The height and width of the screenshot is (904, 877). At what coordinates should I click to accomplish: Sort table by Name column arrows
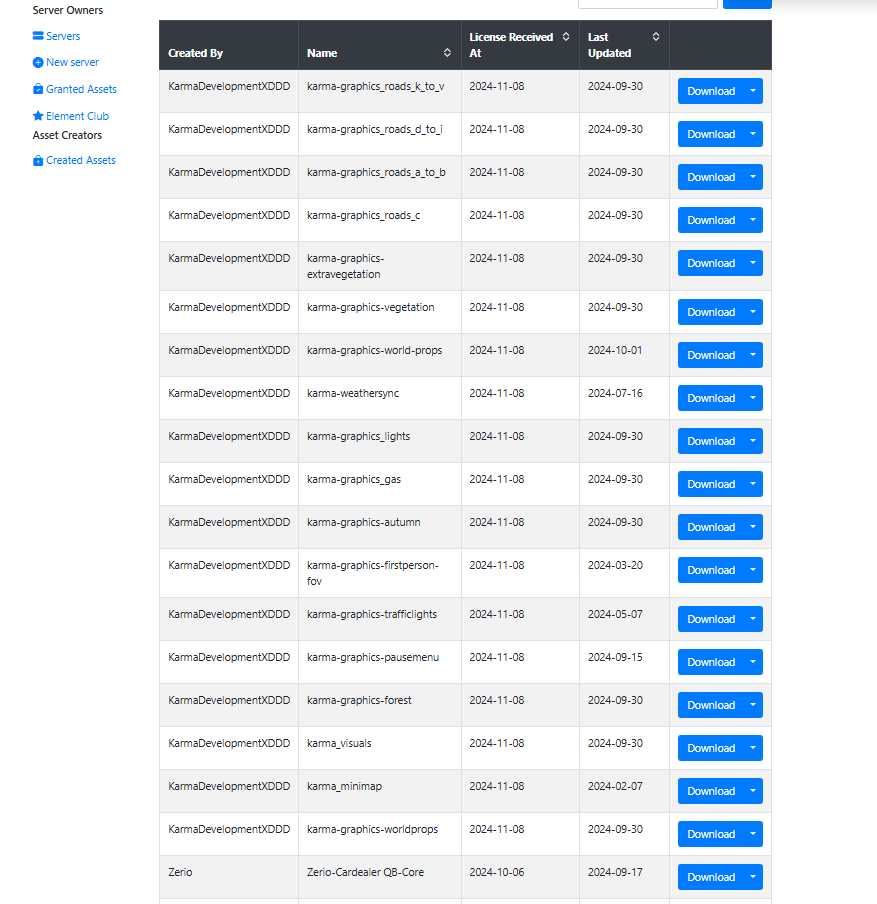click(447, 52)
